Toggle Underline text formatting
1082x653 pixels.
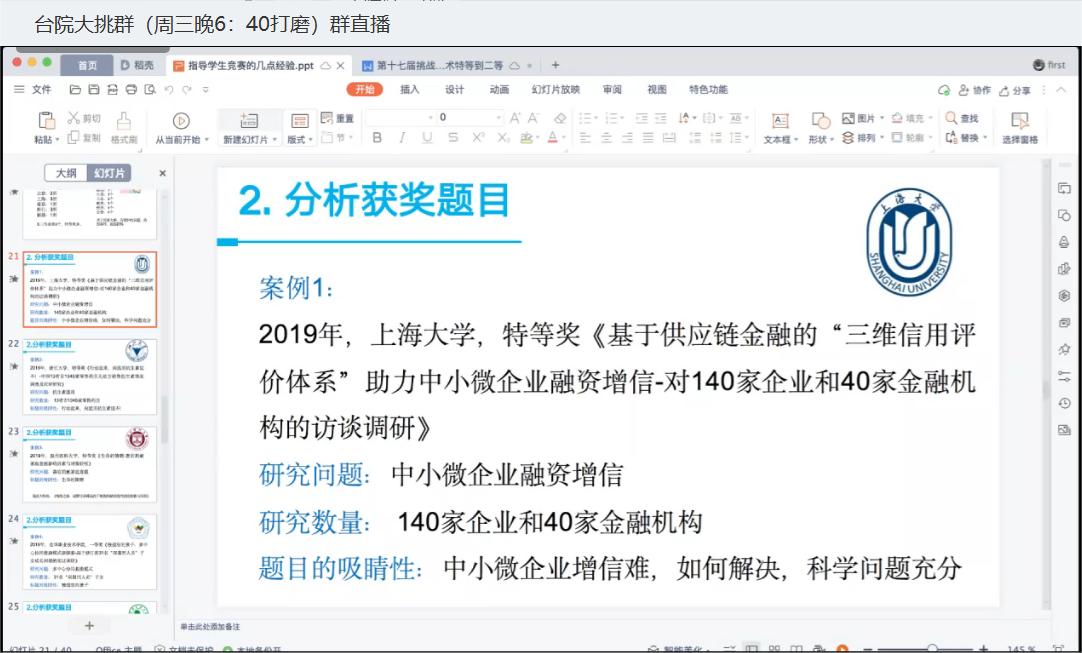click(427, 138)
